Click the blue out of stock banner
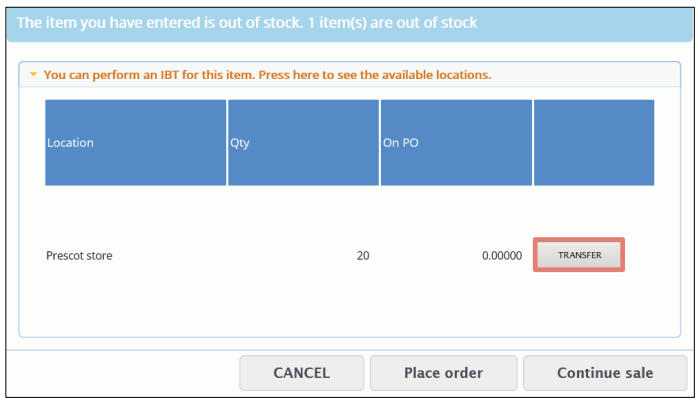 click(x=349, y=24)
